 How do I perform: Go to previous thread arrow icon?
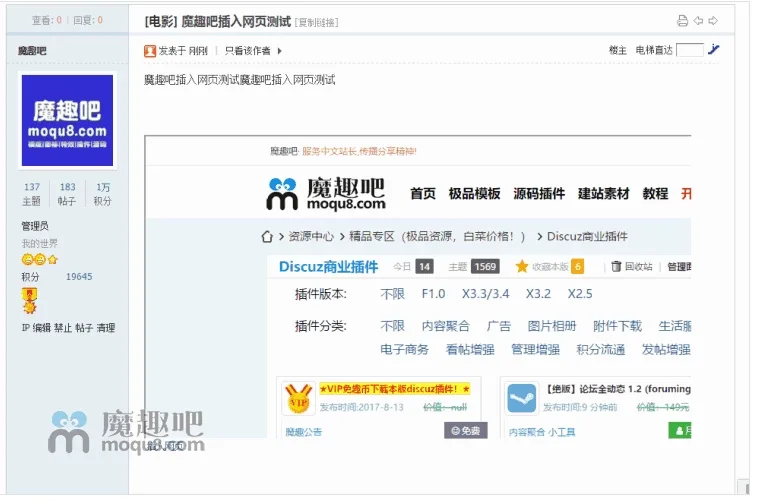click(x=698, y=20)
